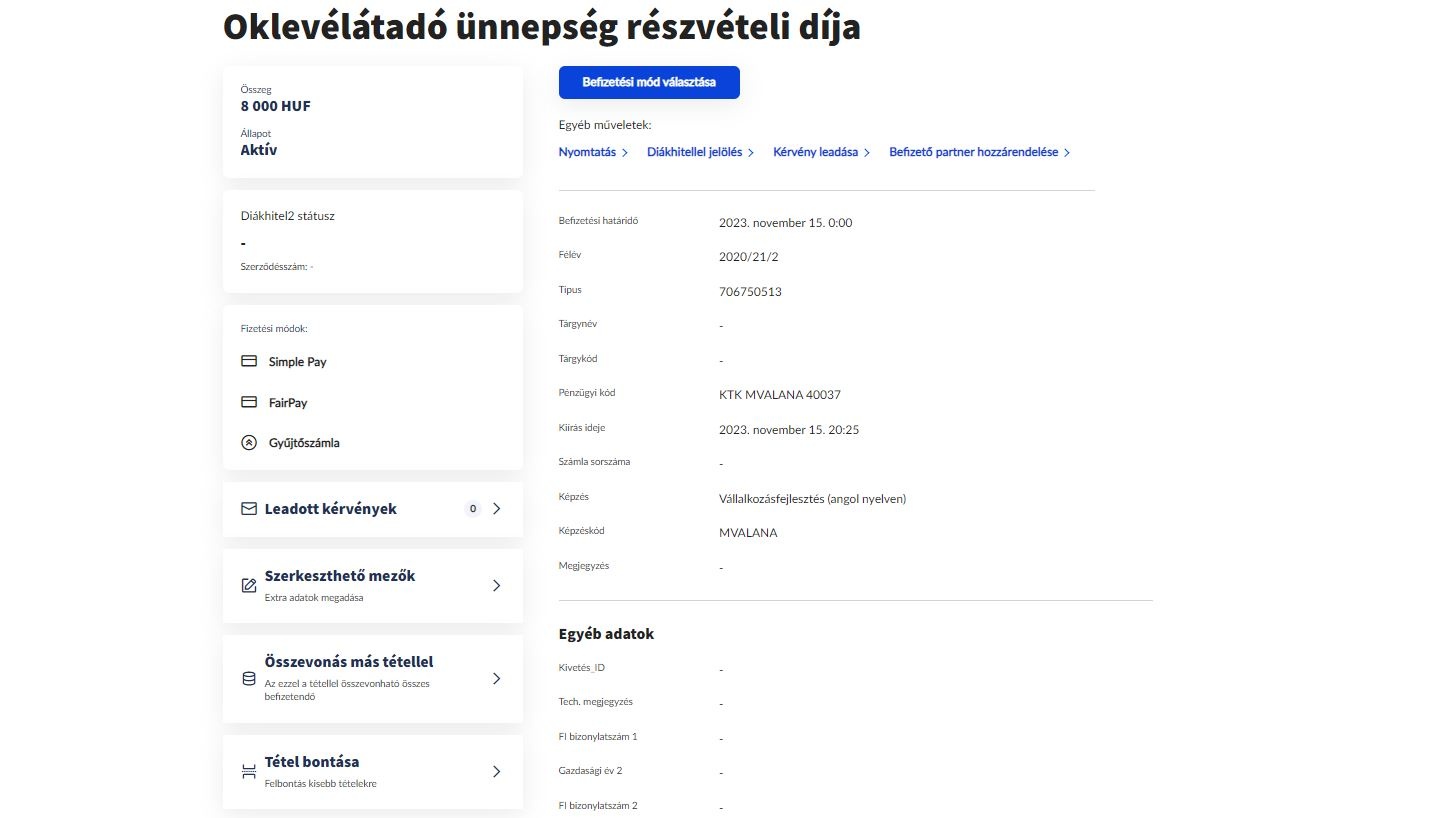This screenshot has height=818, width=1447.
Task: Click the edit pencil icon for Szerkeszthető mezők
Action: coord(249,585)
